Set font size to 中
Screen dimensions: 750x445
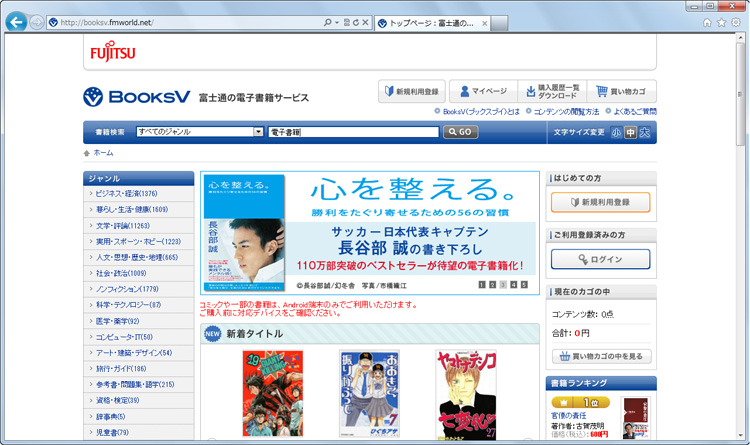[630, 133]
